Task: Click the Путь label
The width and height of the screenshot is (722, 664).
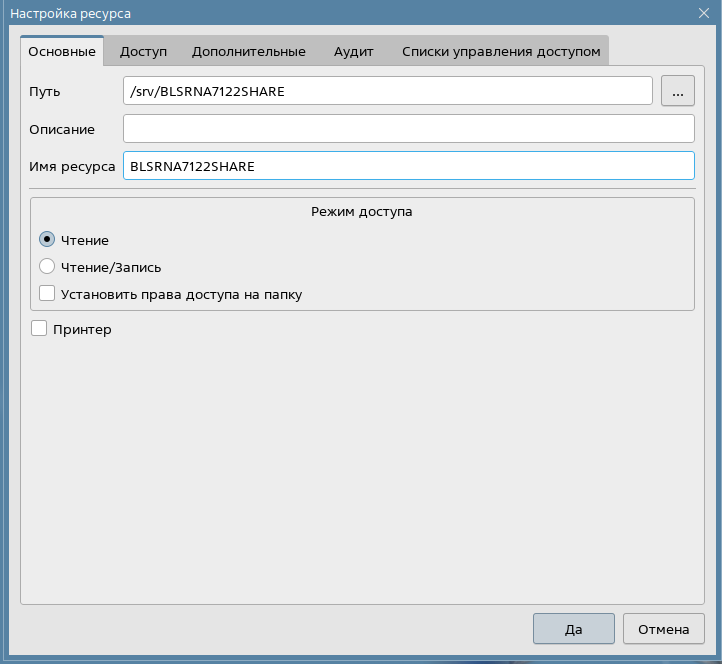Action: point(45,92)
